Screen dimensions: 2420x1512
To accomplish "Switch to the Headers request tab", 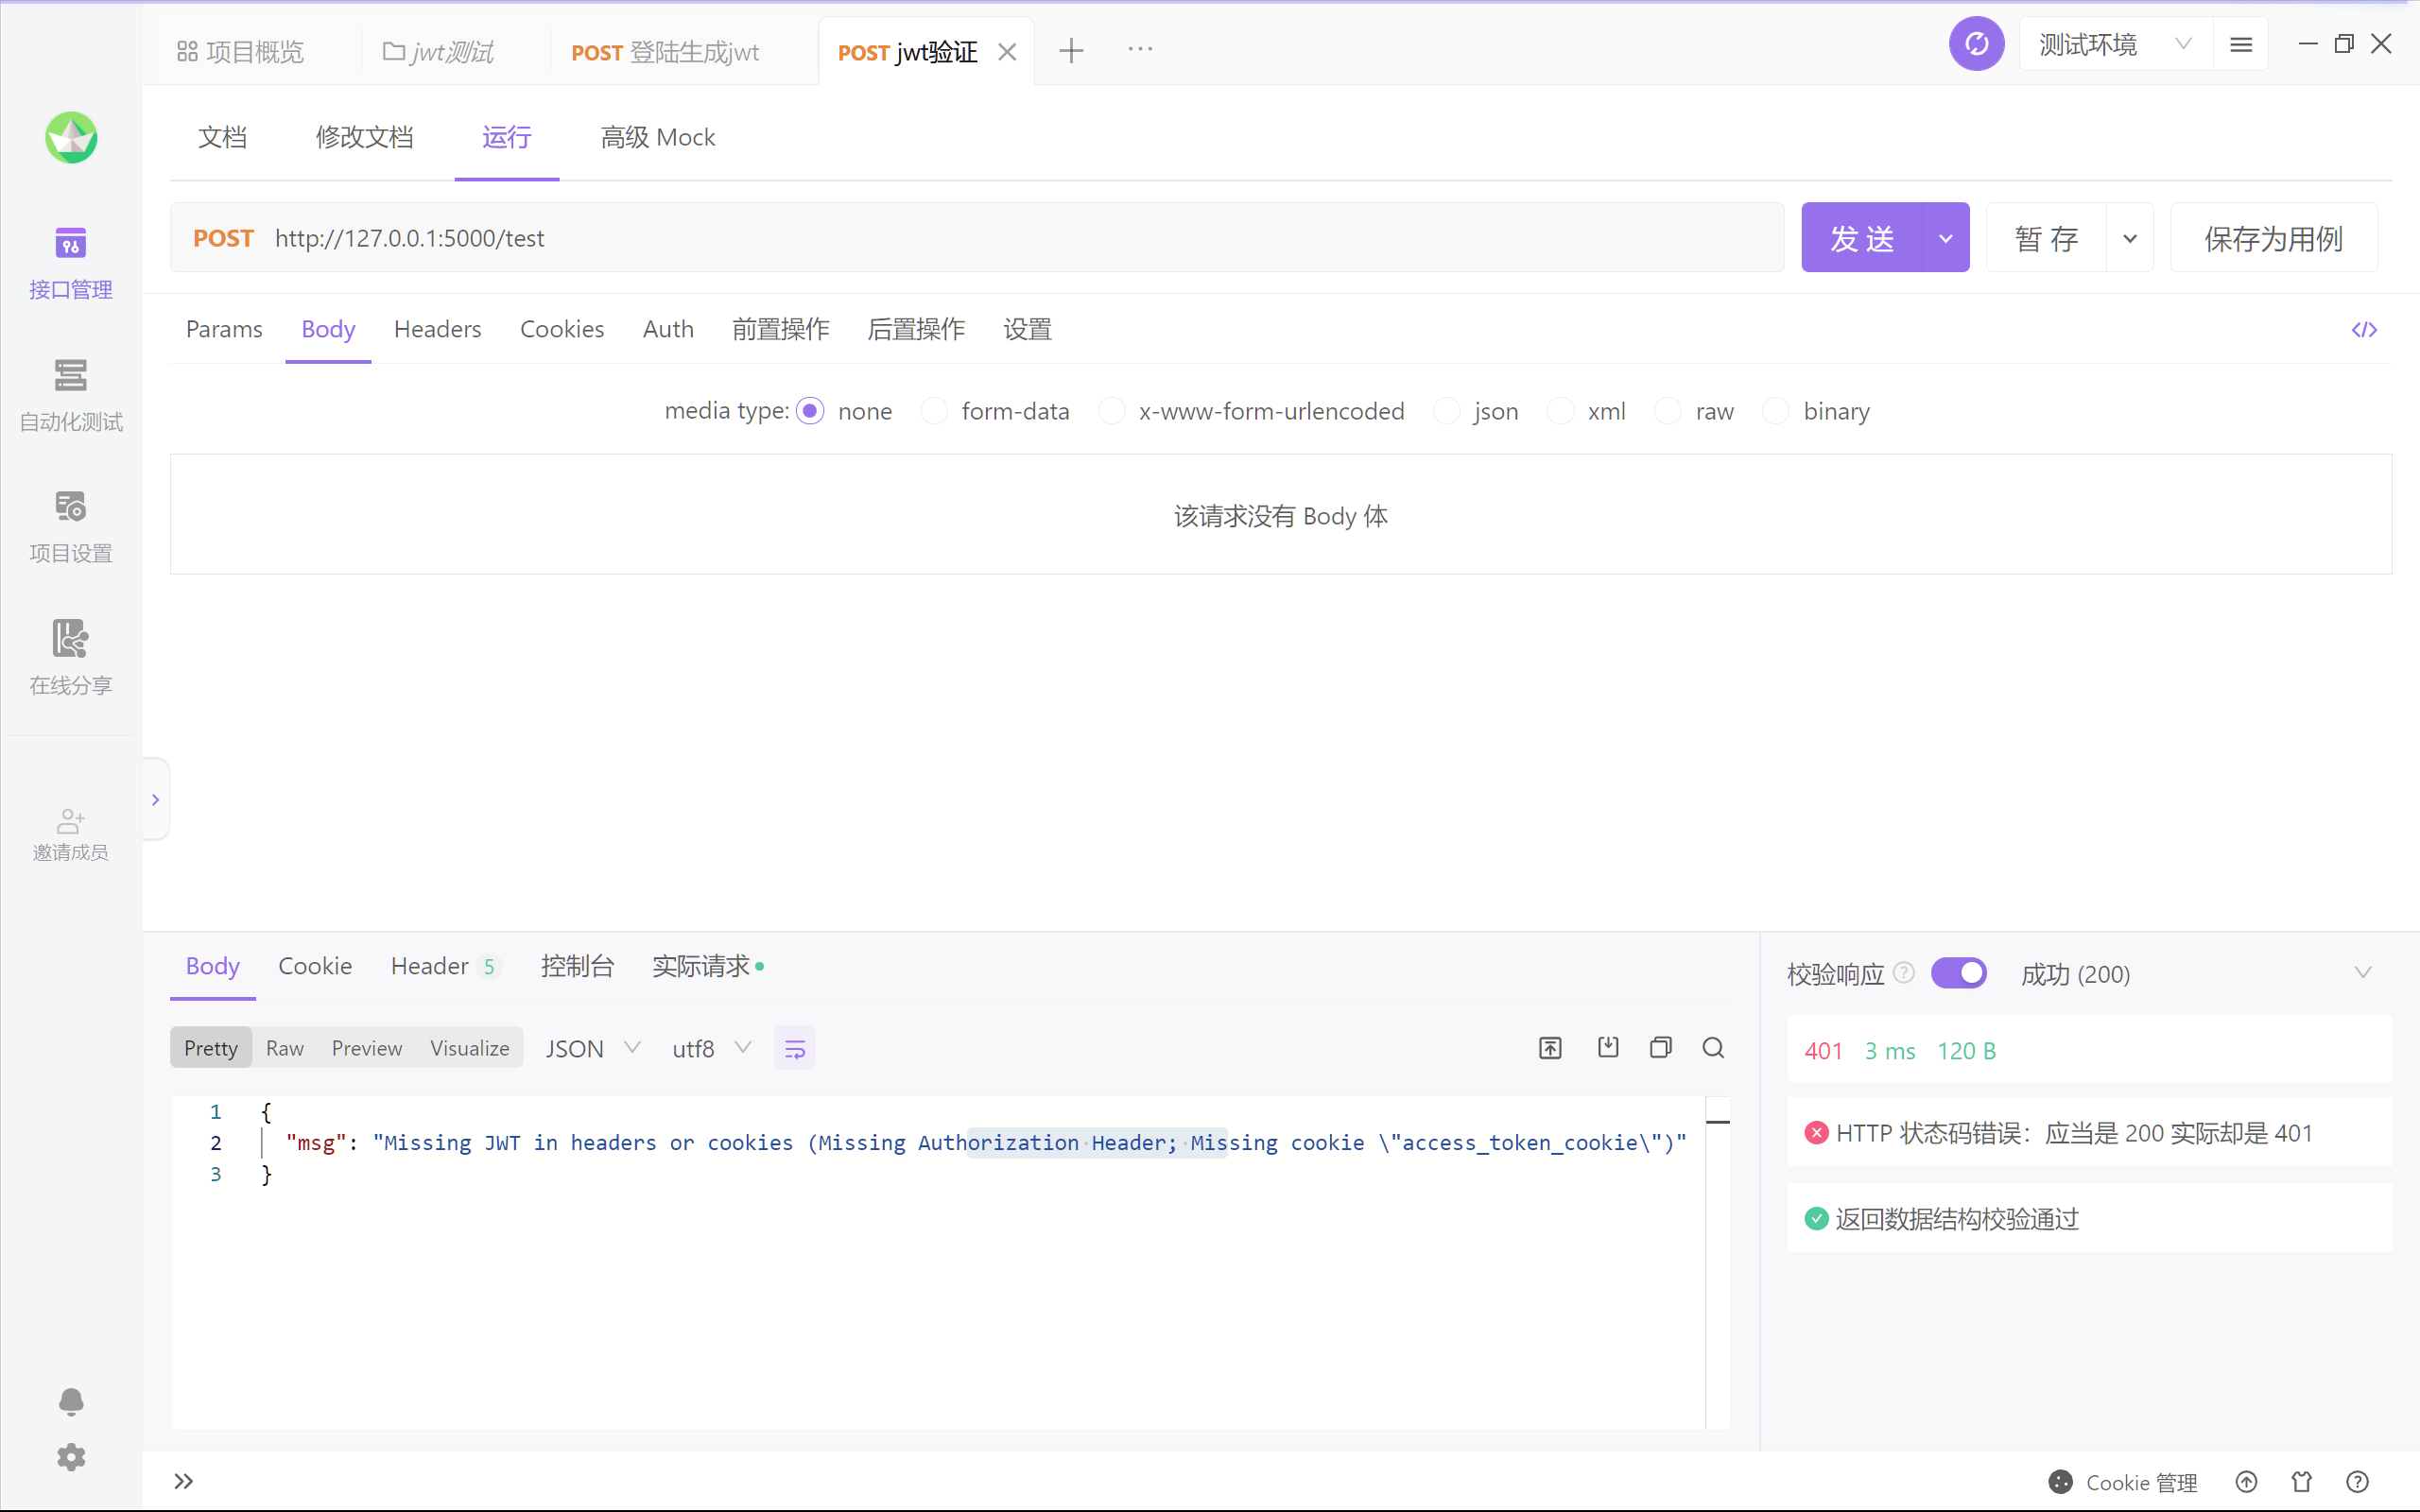I will (437, 329).
